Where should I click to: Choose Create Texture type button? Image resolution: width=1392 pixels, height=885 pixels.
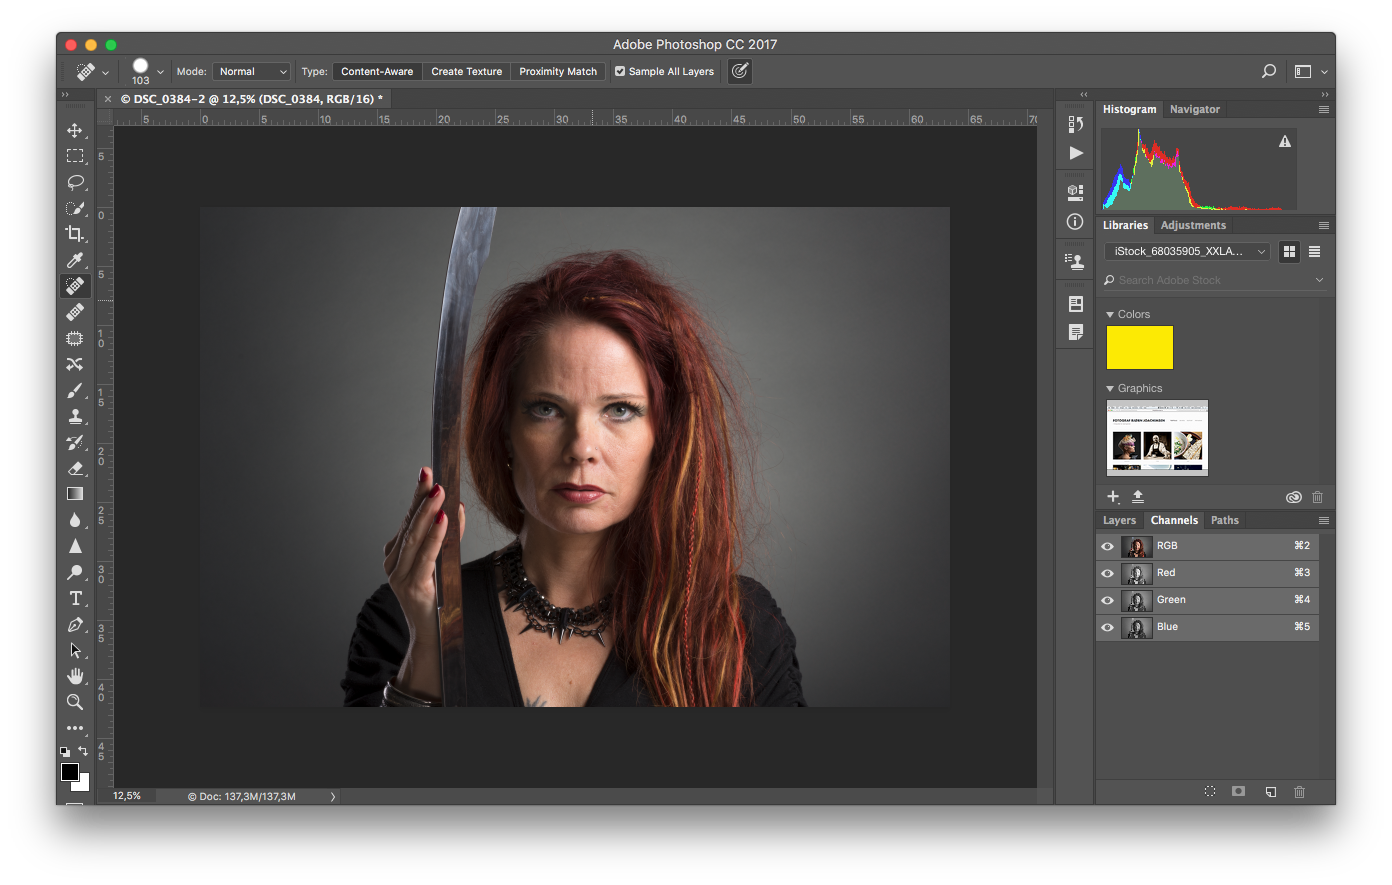[466, 72]
